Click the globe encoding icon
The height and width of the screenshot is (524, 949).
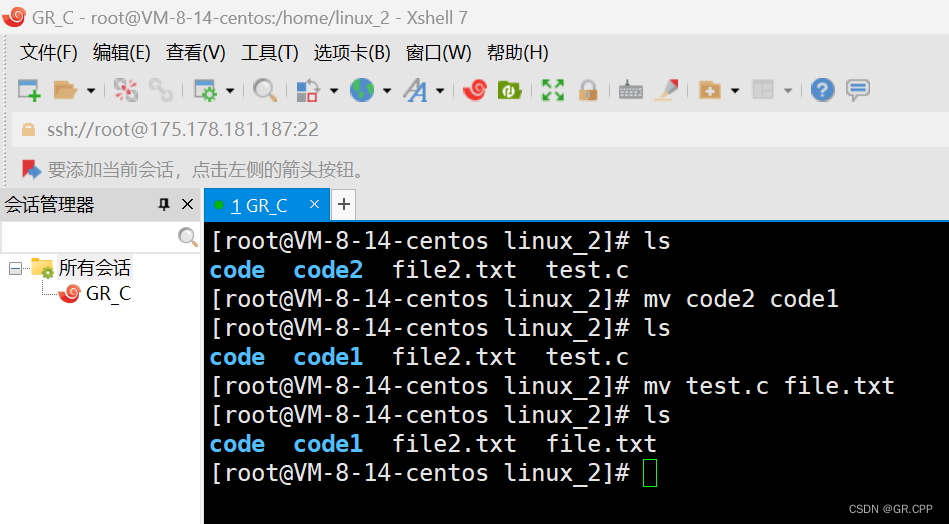362,91
